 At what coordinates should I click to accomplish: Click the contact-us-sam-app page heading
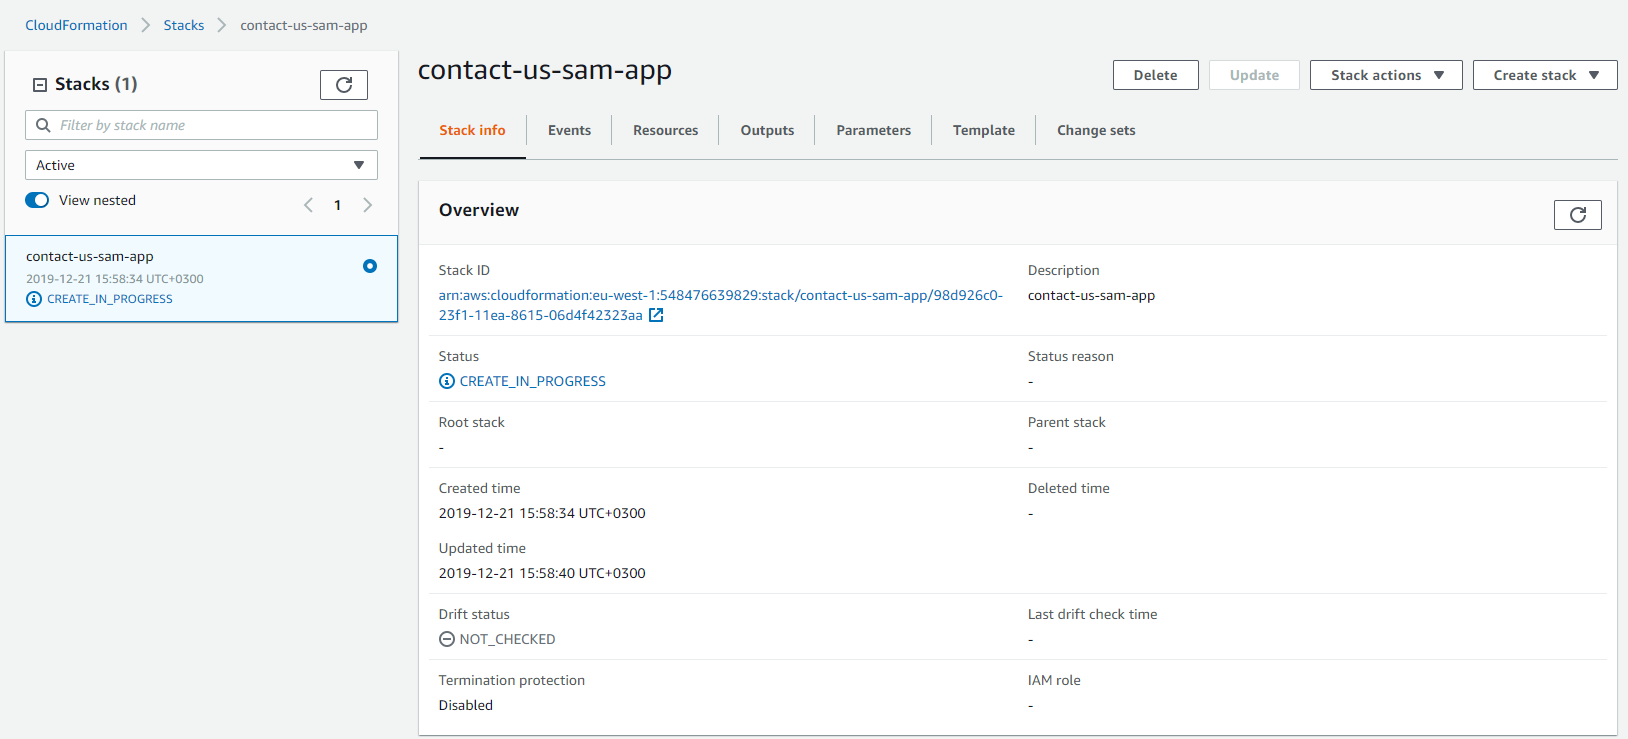coord(545,70)
